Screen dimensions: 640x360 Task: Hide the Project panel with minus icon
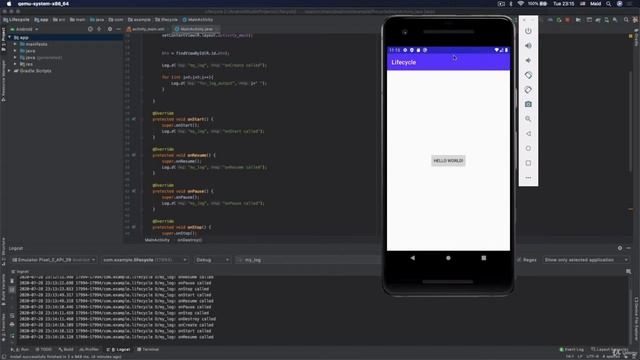(118, 29)
